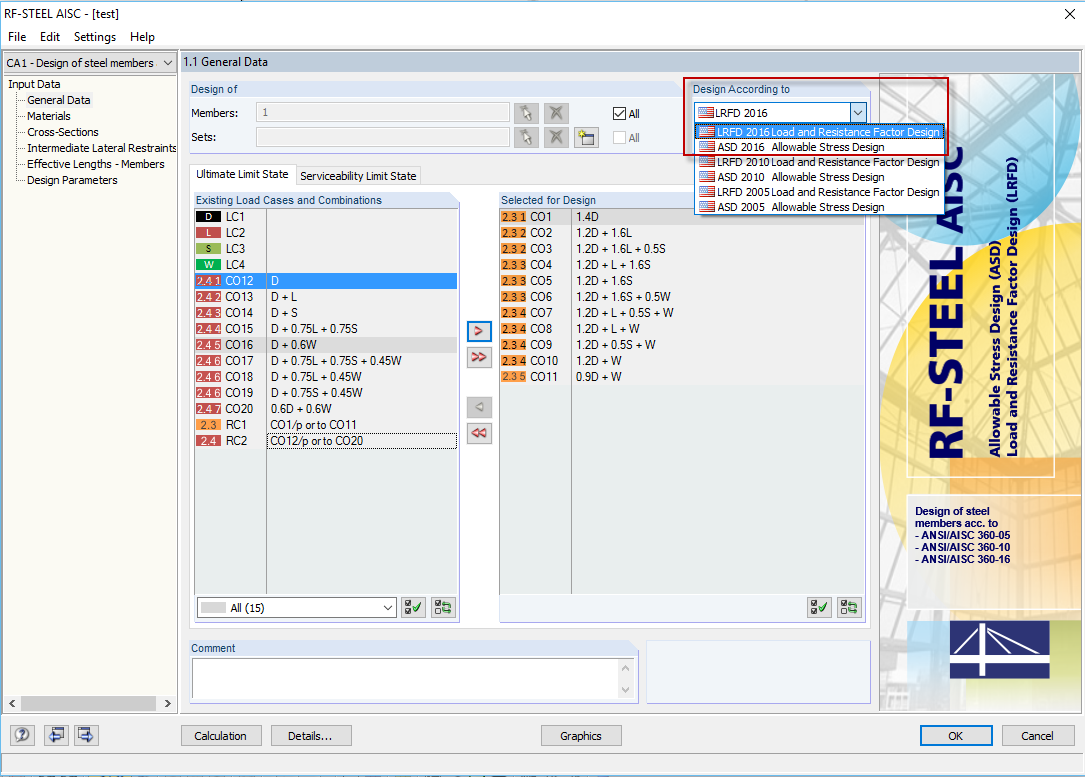Delete sets list icon in Sets row

[x=556, y=137]
